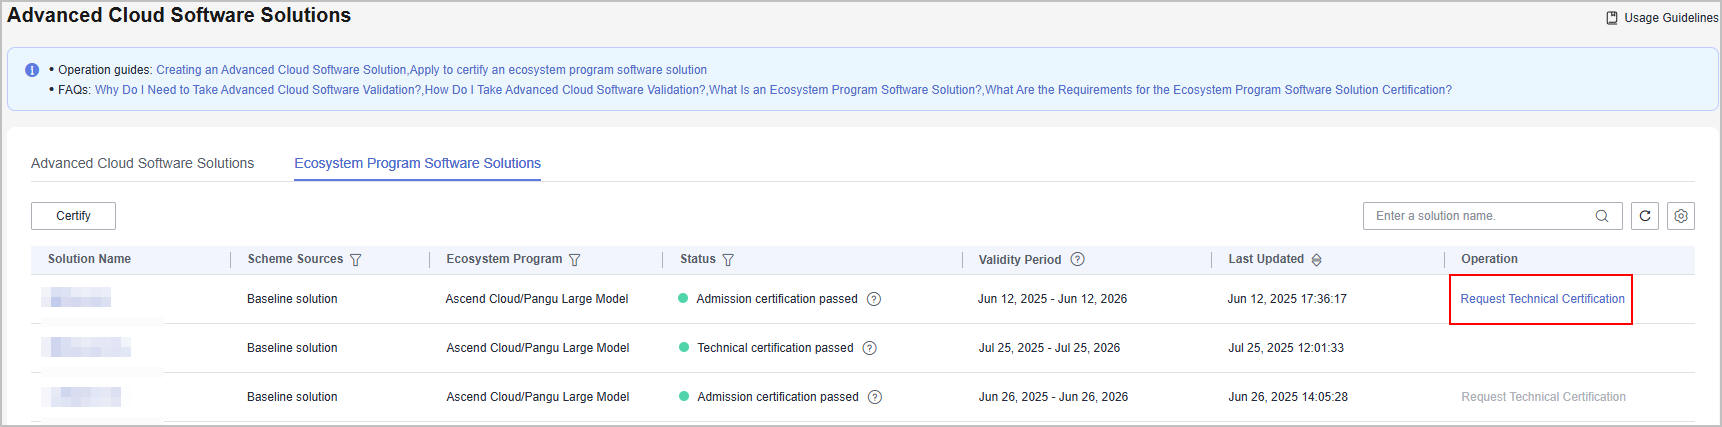Click the first row's blurred solution name
Image resolution: width=1722 pixels, height=427 pixels.
(77, 298)
